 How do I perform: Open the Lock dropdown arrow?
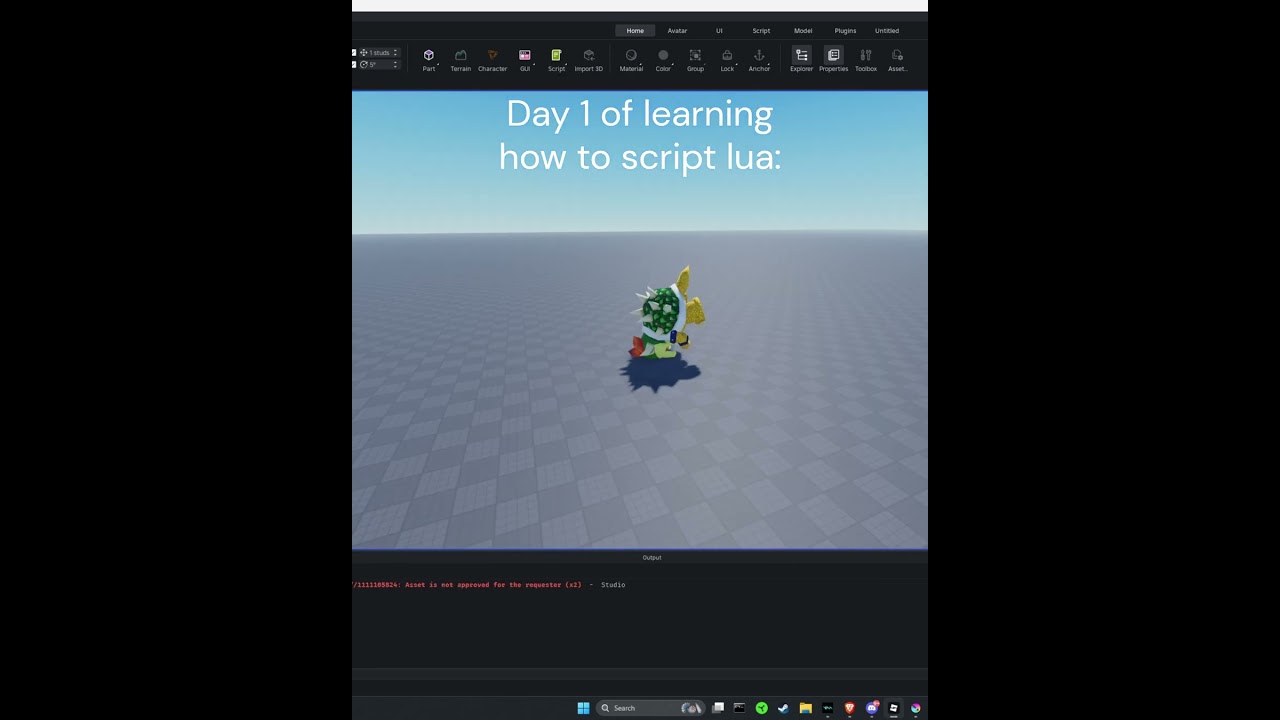[x=735, y=65]
